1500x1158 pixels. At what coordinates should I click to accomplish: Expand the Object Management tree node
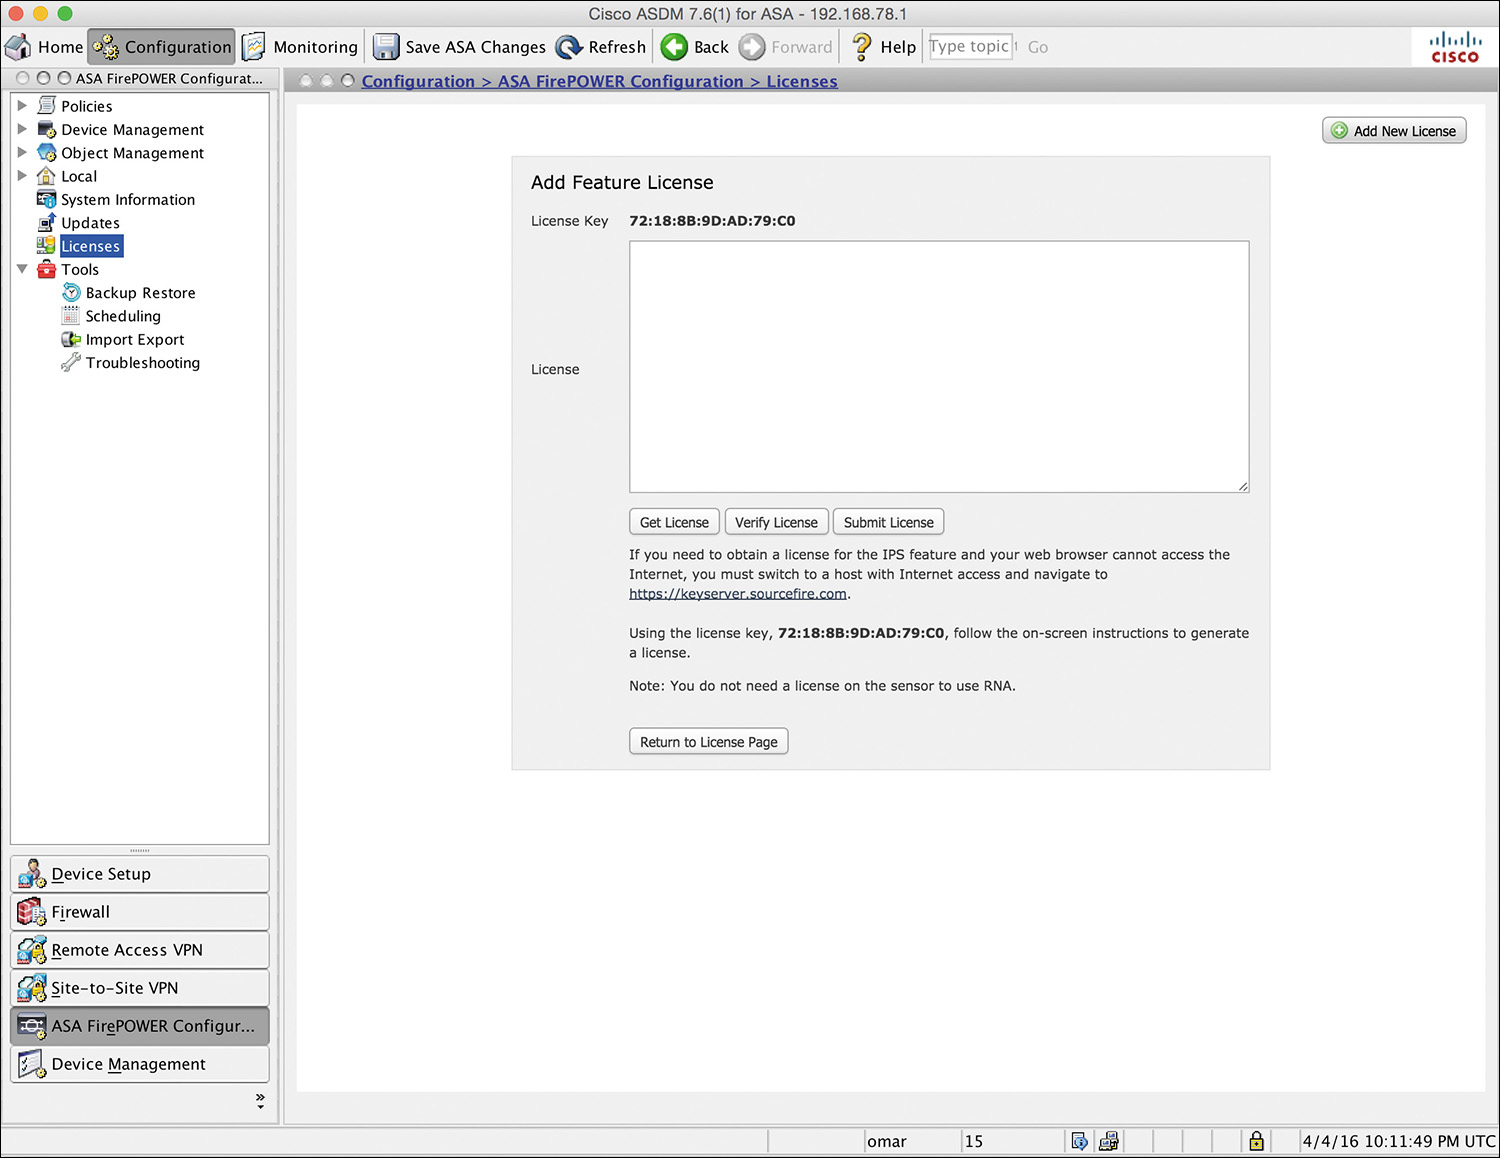point(22,152)
